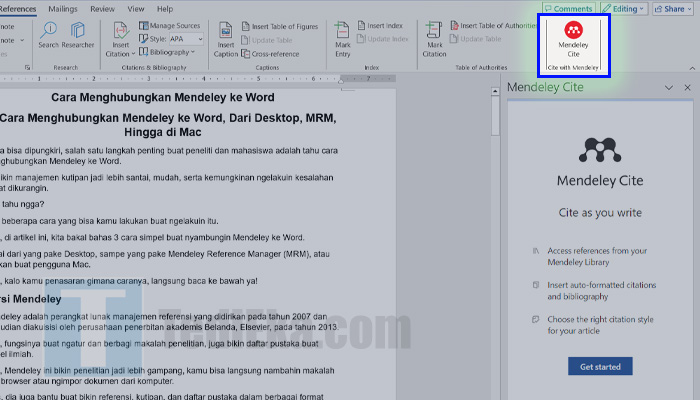The height and width of the screenshot is (400, 700).
Task: Open the Mendeley Cite ribbon button
Action: (x=573, y=39)
